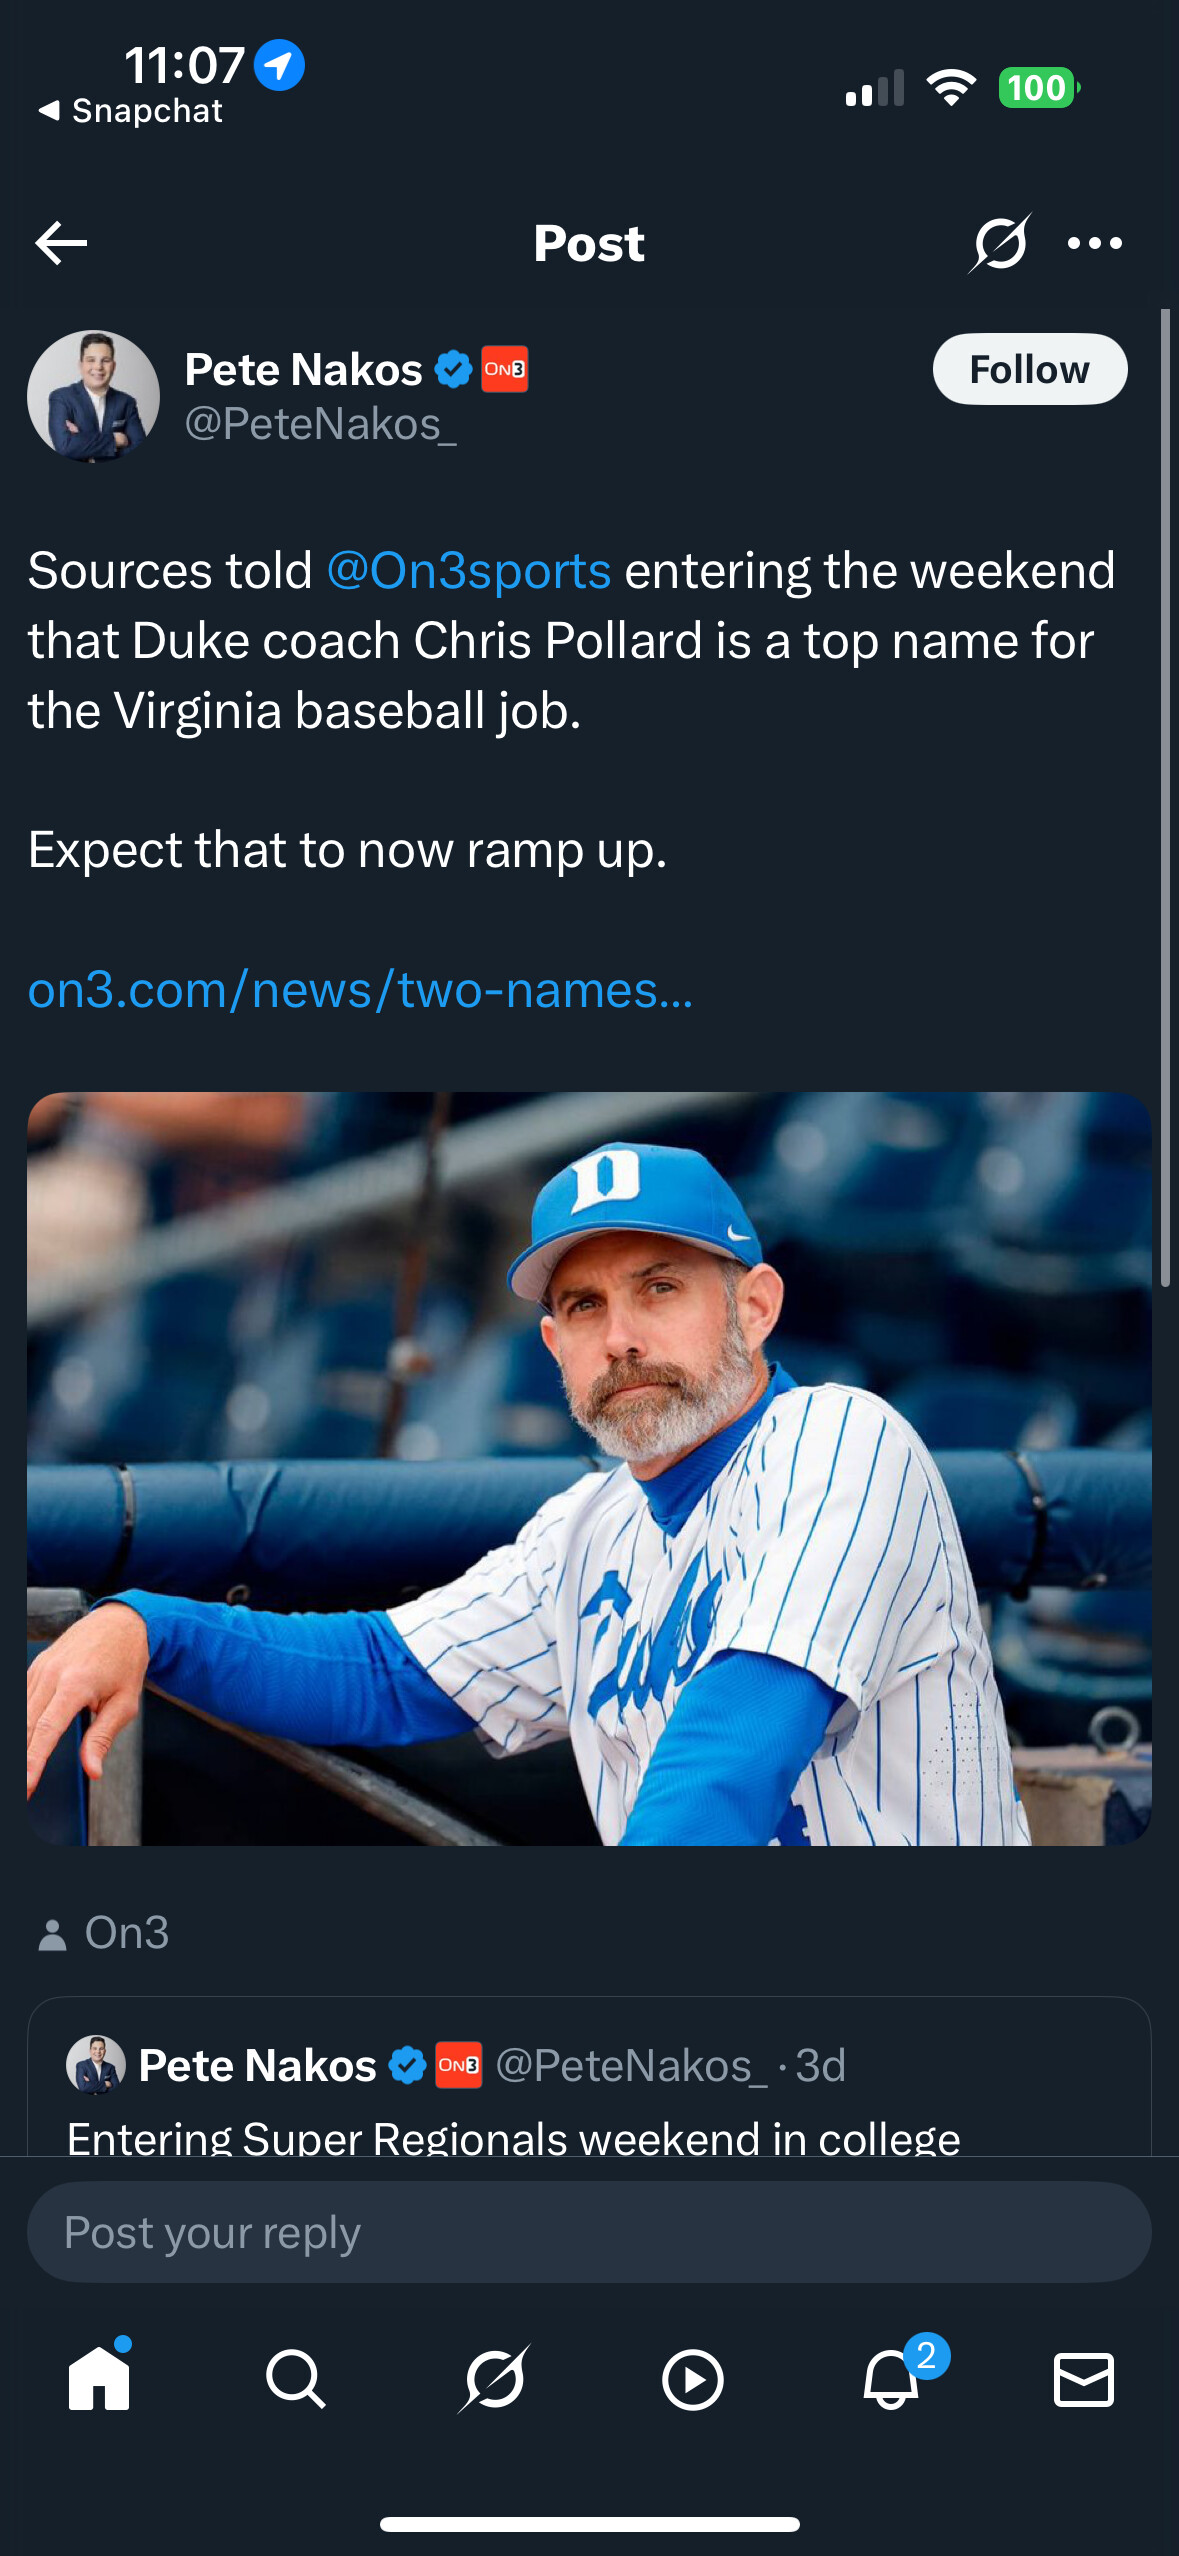Open the on3.com/news/two-names article link
The width and height of the screenshot is (1179, 2556).
tap(360, 990)
